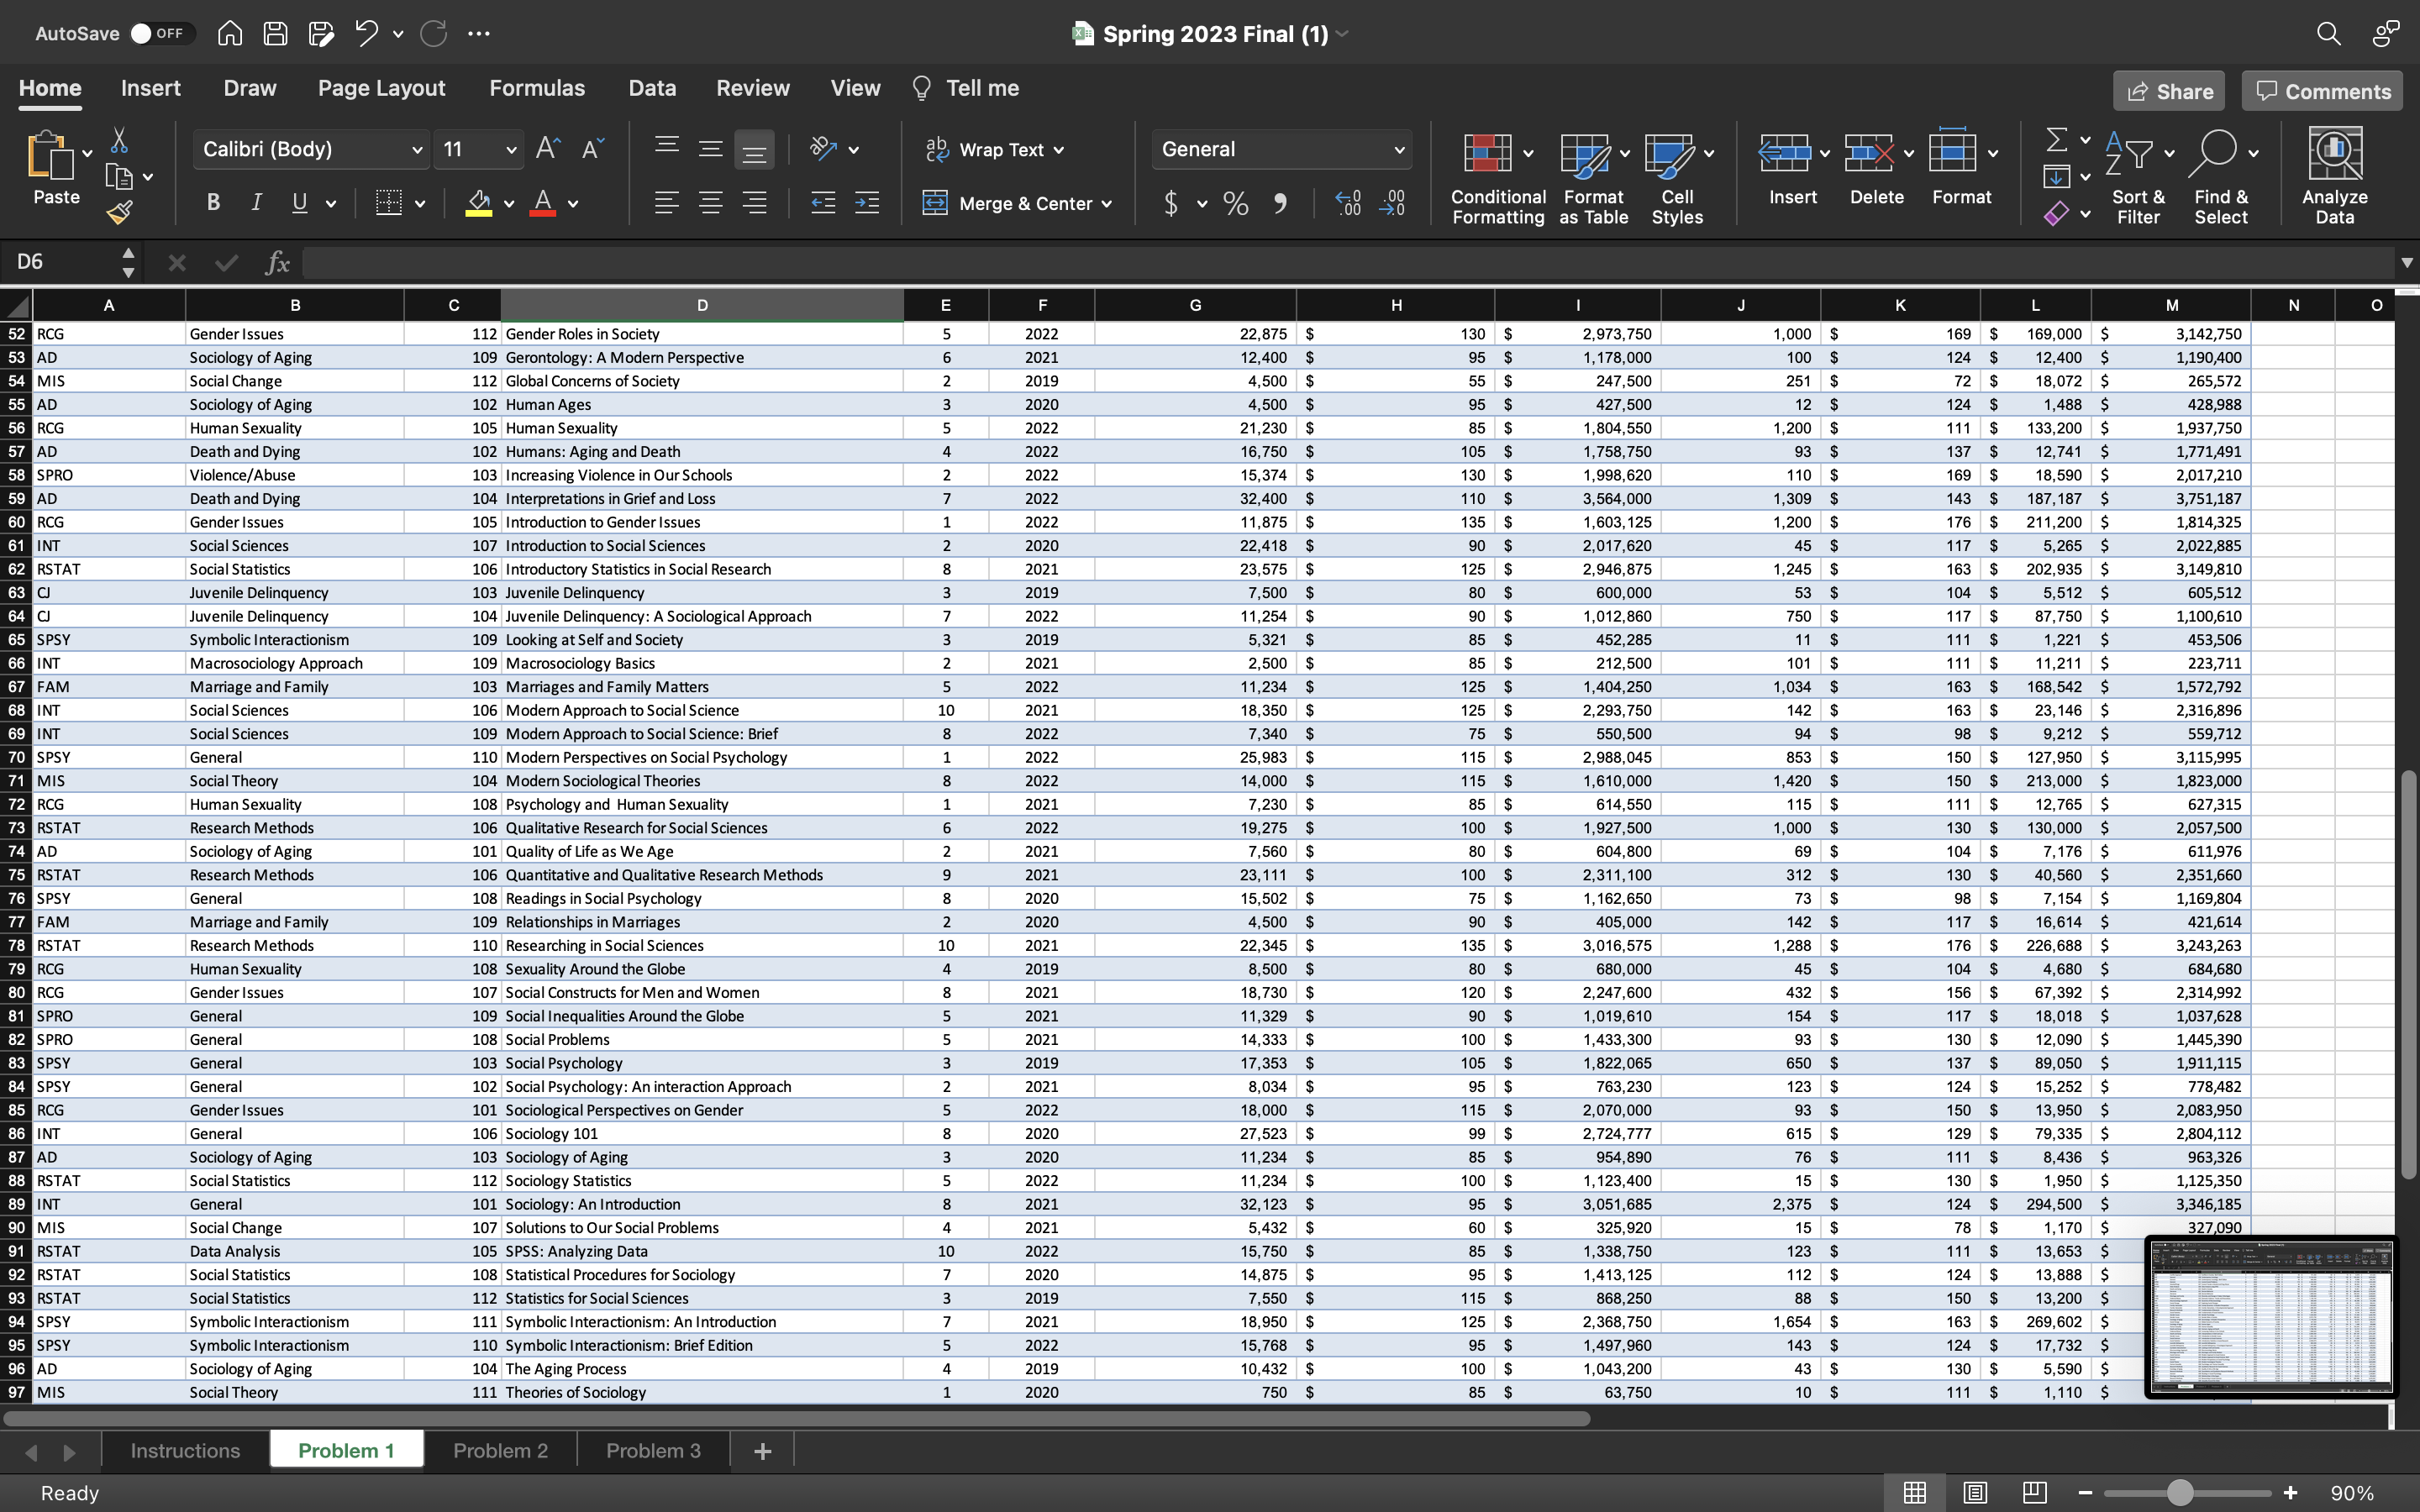The width and height of the screenshot is (2420, 1512).
Task: Click the Share button
Action: [x=2169, y=91]
